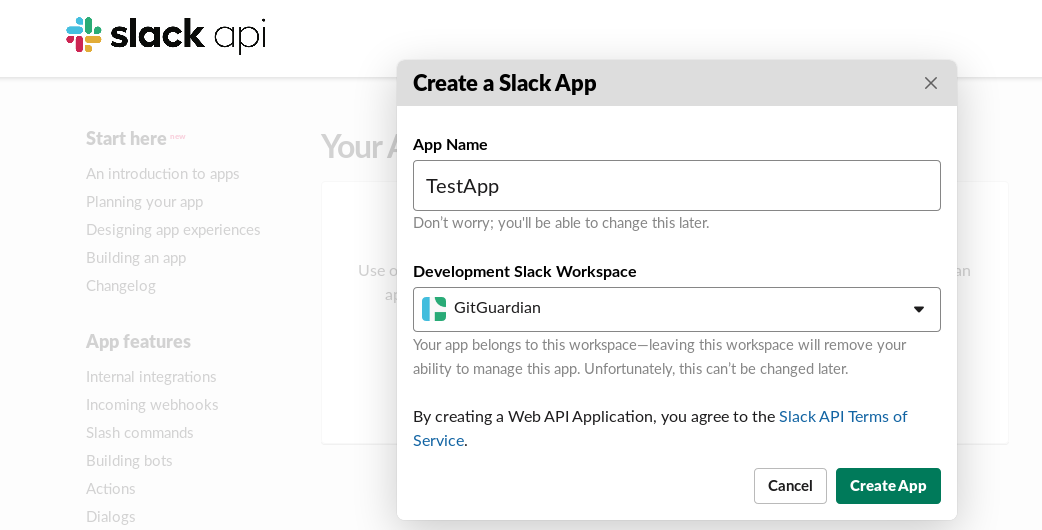Open Internal integrations in sidebar
Viewport: 1042px width, 530px height.
[151, 377]
